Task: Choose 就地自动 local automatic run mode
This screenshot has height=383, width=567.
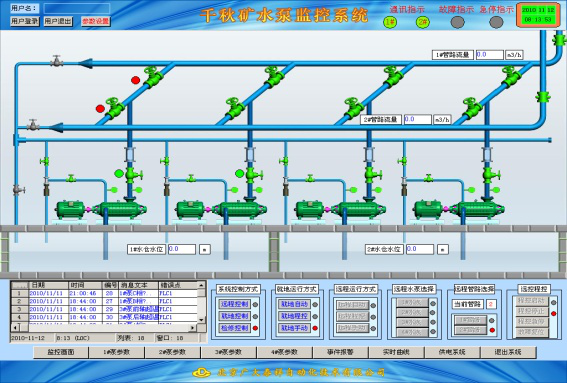Action: point(294,304)
